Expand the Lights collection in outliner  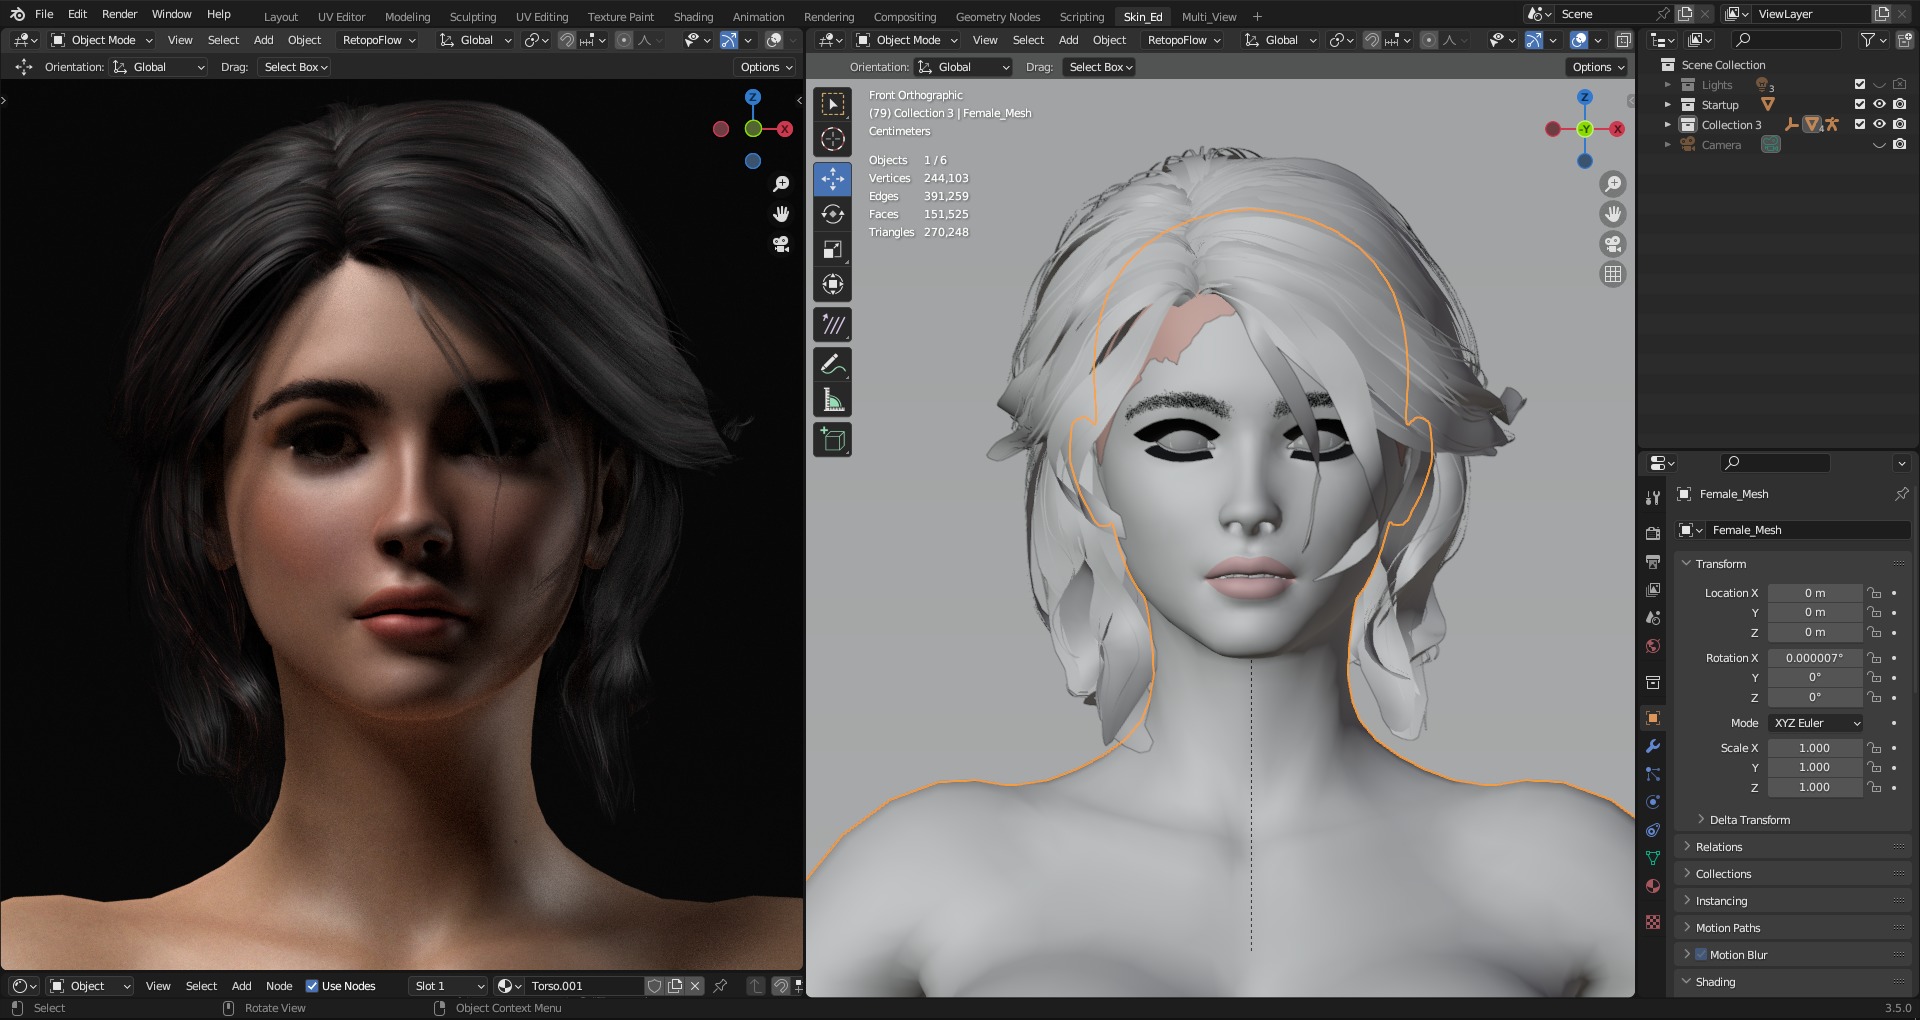[1667, 85]
